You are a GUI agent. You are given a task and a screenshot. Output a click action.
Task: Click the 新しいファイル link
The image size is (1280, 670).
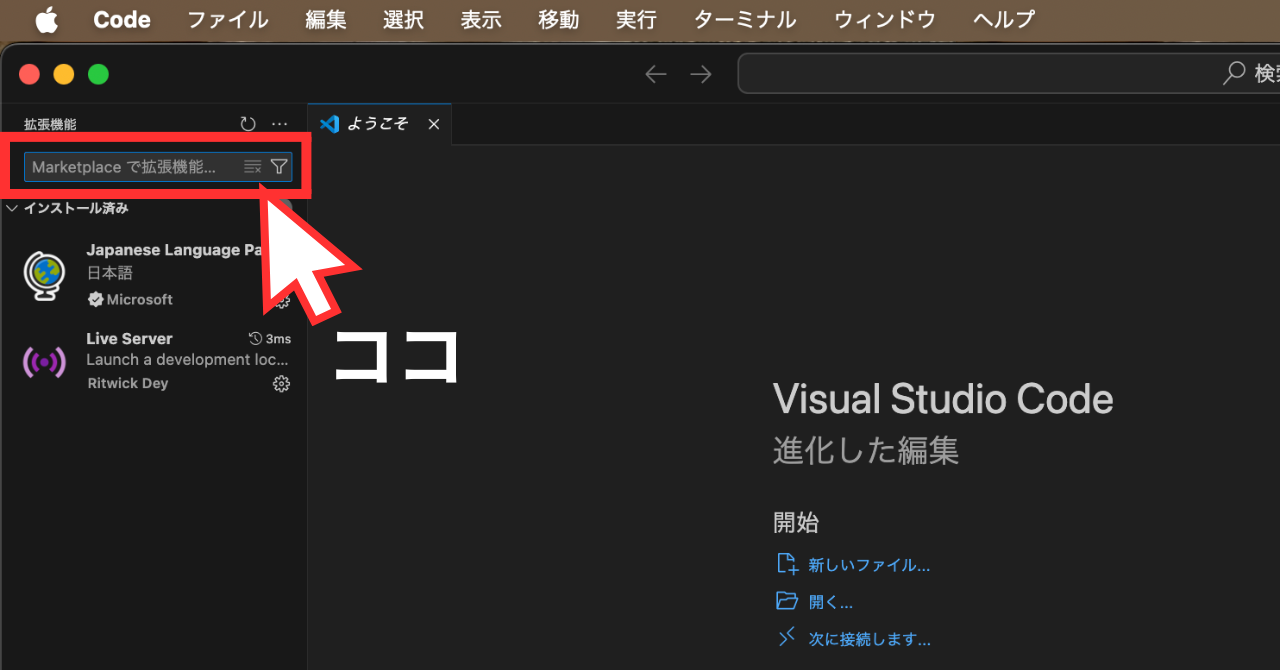coord(866,564)
